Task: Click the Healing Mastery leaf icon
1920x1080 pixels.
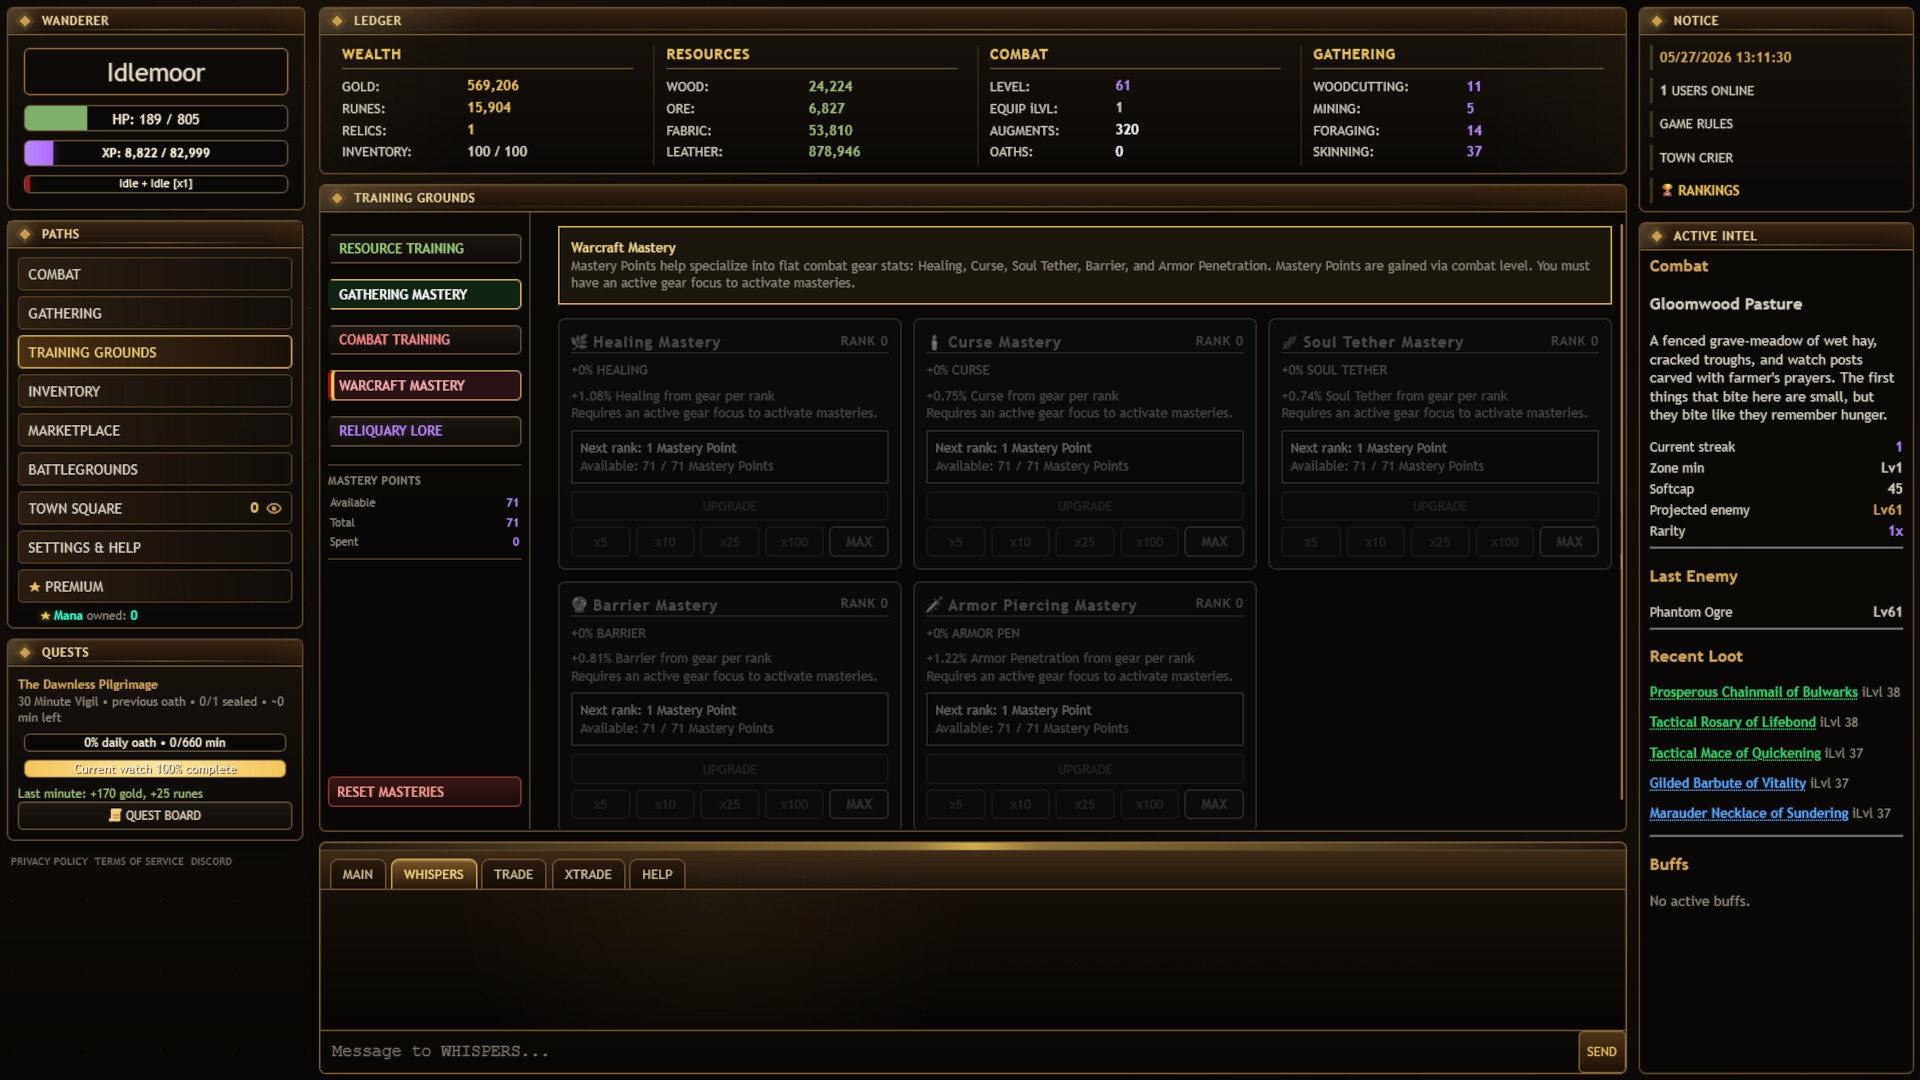Action: point(579,342)
